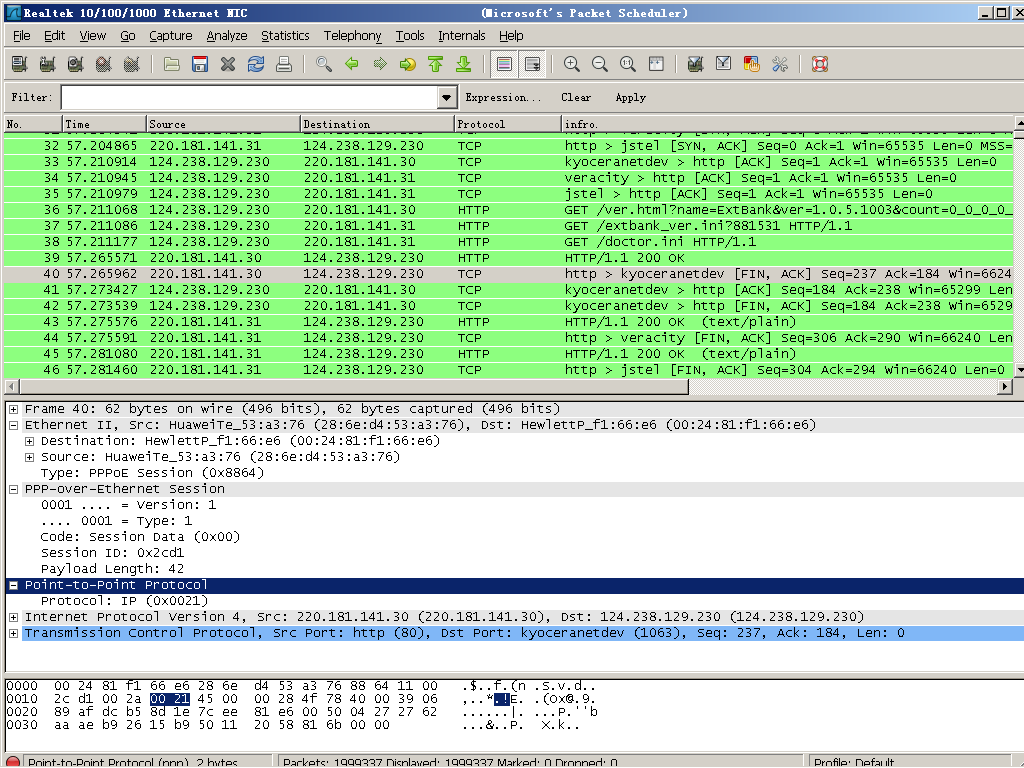Image resolution: width=1024 pixels, height=768 pixels.
Task: Open the coloring rules editor
Action: point(752,64)
